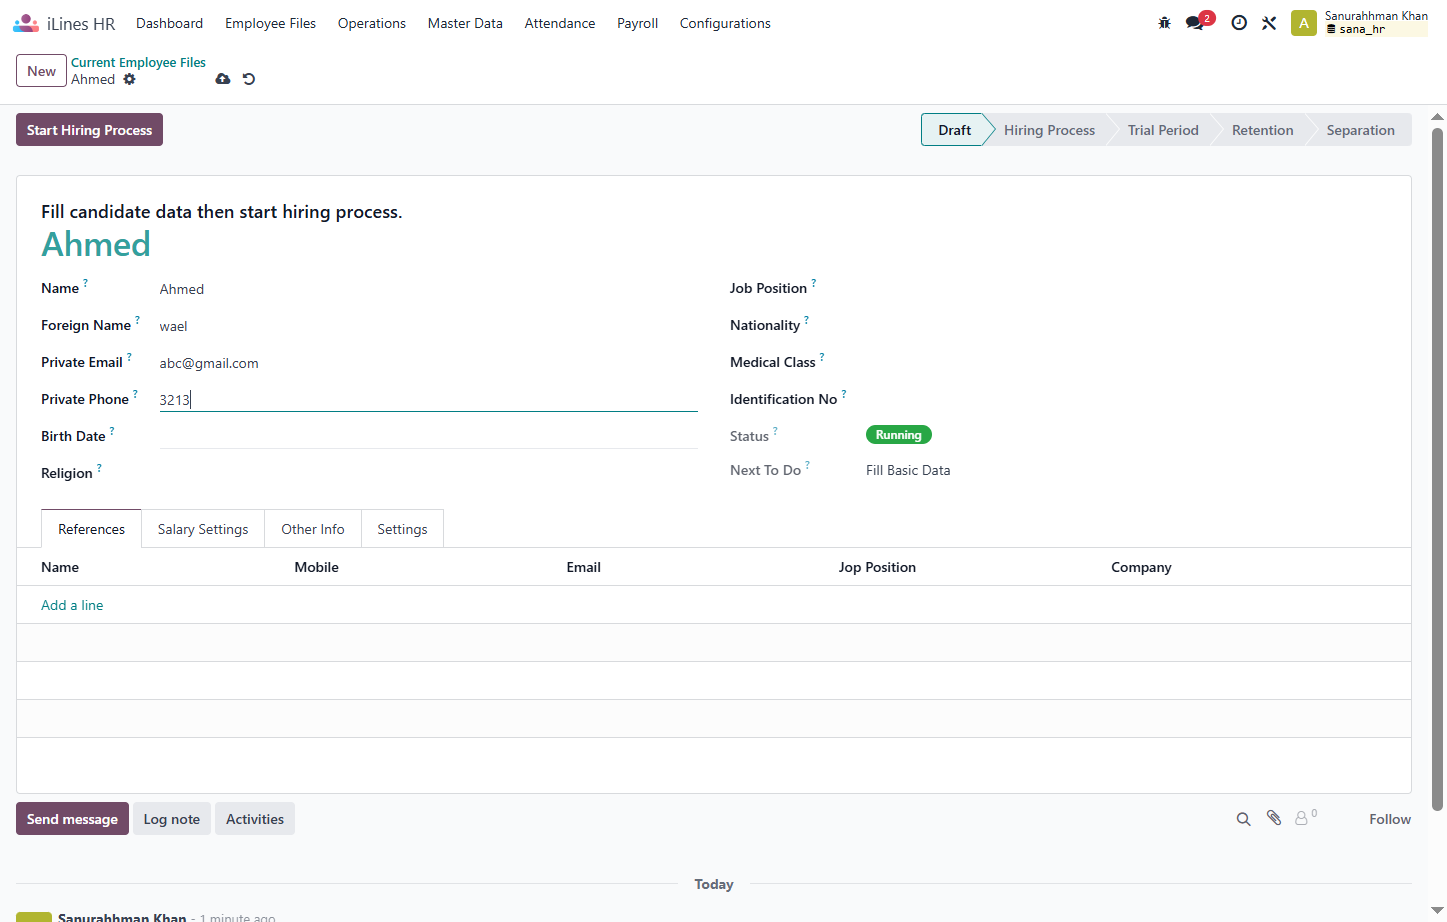Open the Dashboard menu
The width and height of the screenshot is (1447, 922).
(x=169, y=23)
